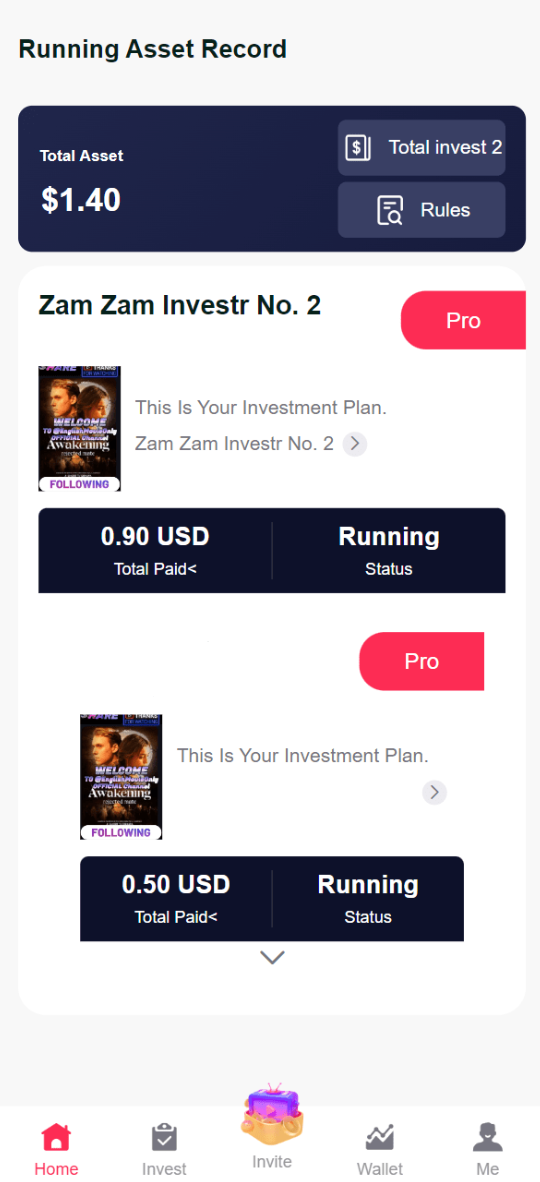Select the second plan's movie poster thumbnail
540x1182 pixels.
click(121, 777)
